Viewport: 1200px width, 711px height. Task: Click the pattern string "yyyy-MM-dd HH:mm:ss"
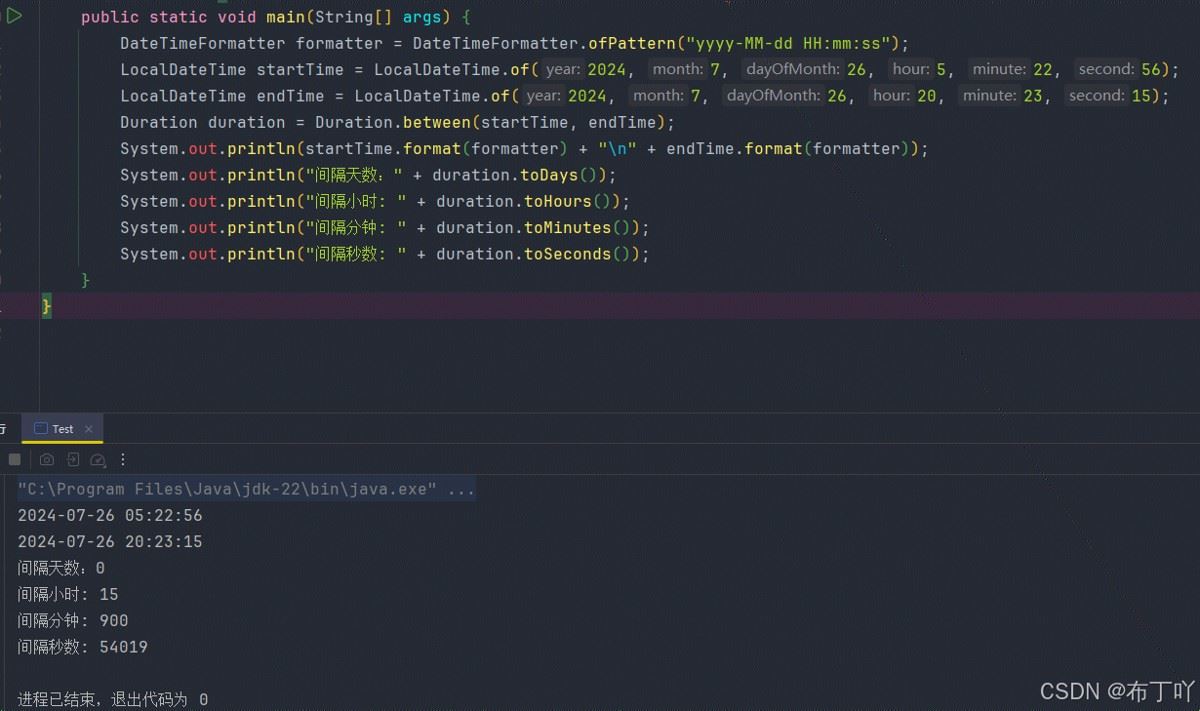click(x=787, y=43)
